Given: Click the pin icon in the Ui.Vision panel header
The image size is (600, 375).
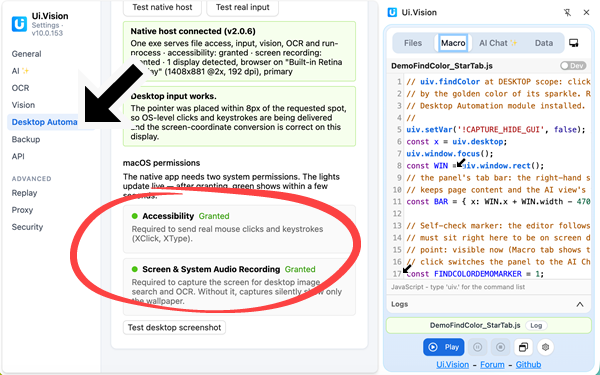Looking at the screenshot, I should click(567, 13).
